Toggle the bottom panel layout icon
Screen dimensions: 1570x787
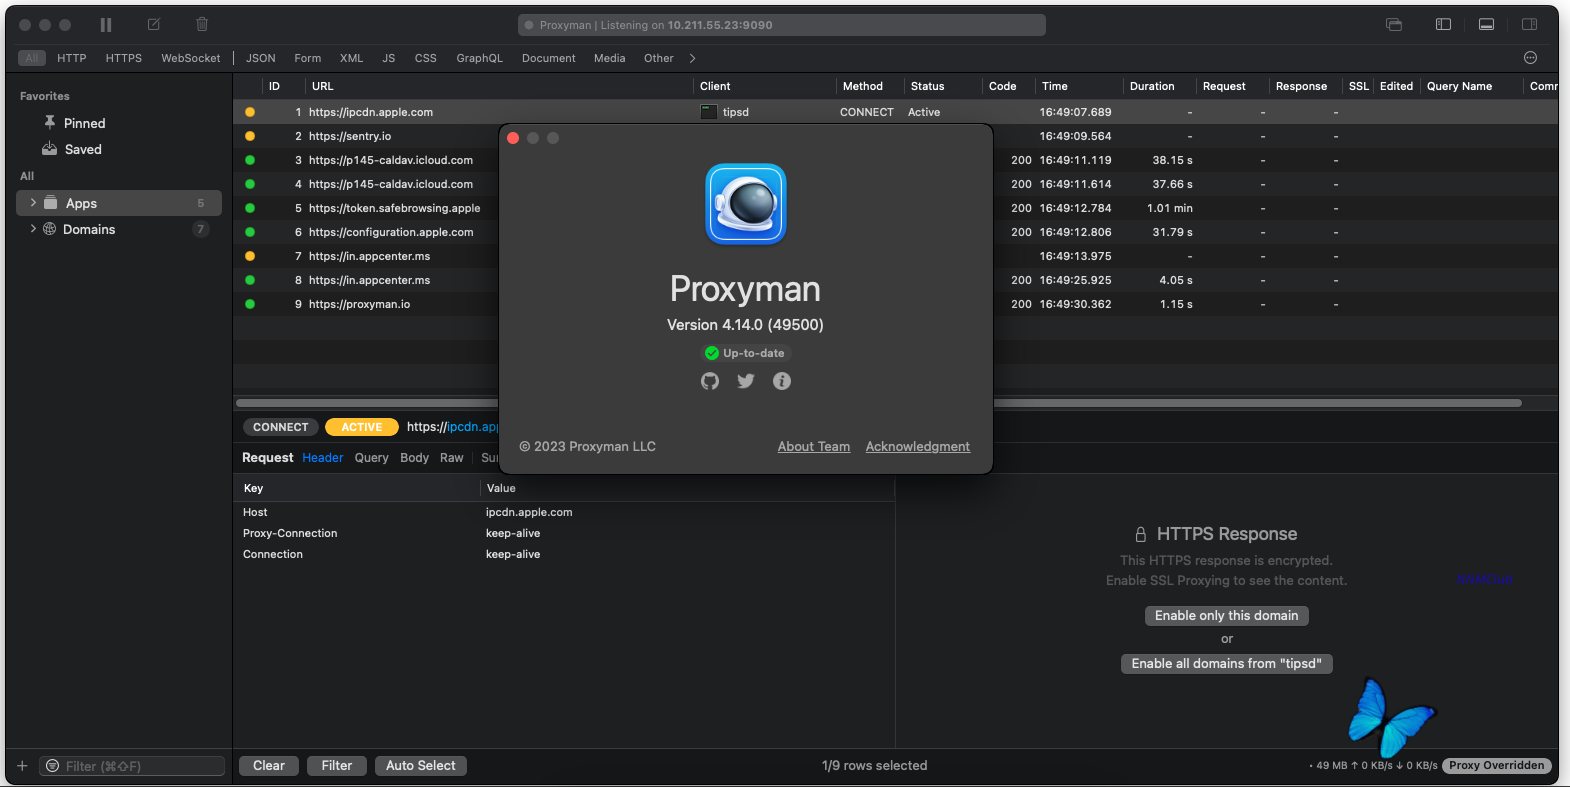pos(1487,25)
